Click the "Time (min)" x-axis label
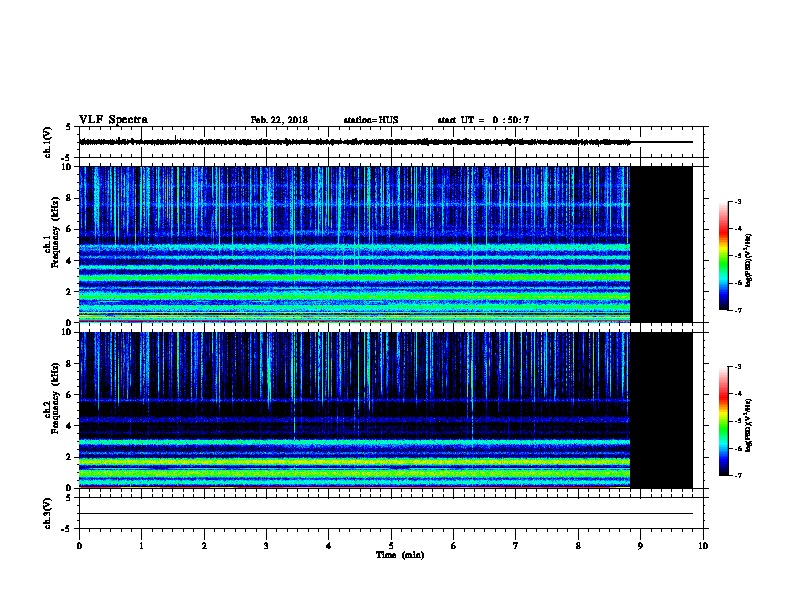Image resolution: width=792 pixels, height=612 pixels. click(x=400, y=555)
